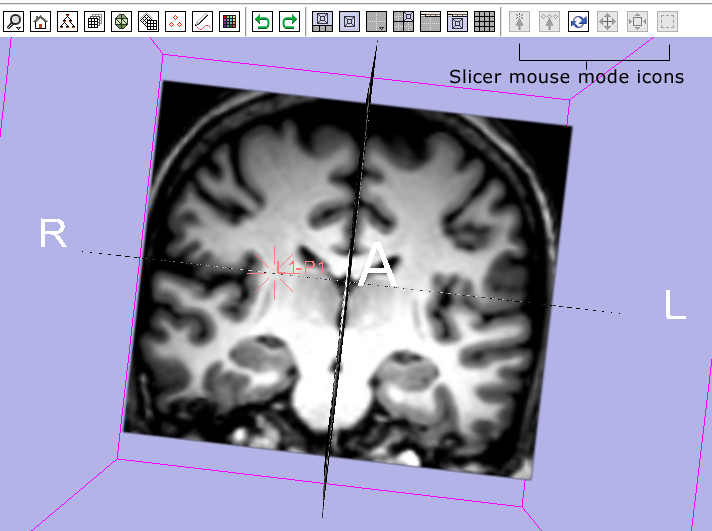
Task: Enable the rotate mouse mode icon
Action: pos(578,20)
